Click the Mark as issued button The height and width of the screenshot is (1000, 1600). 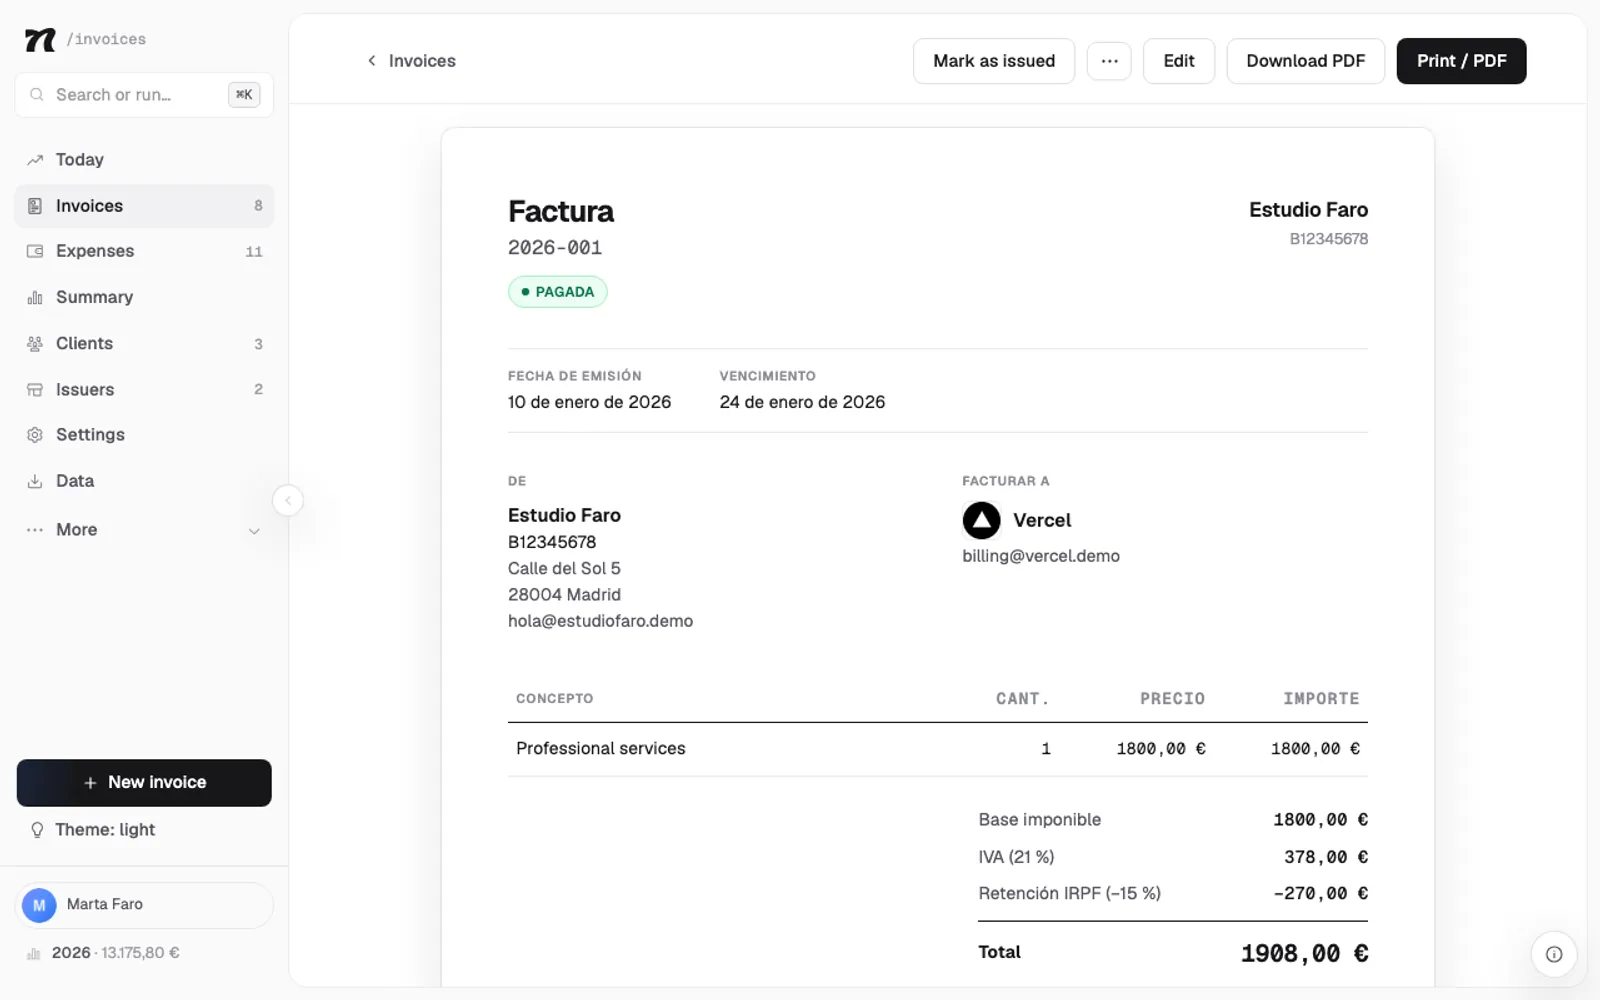tap(994, 61)
